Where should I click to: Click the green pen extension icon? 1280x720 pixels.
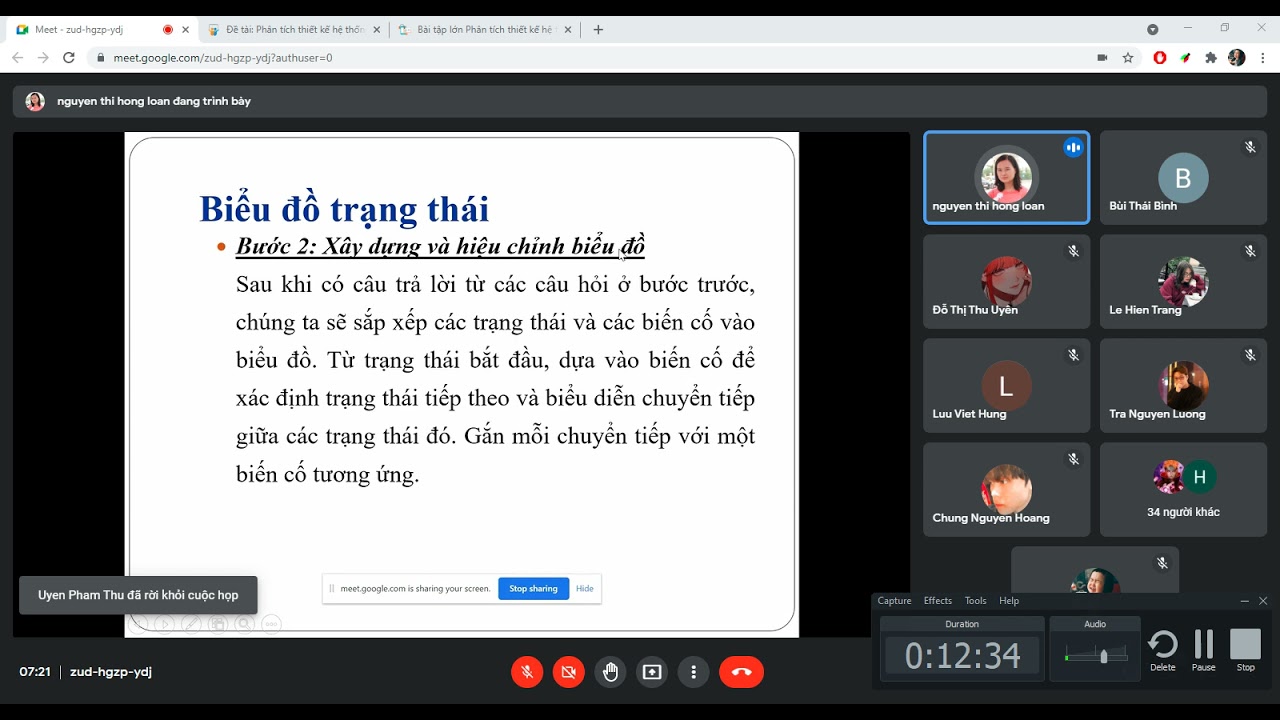coord(1185,58)
